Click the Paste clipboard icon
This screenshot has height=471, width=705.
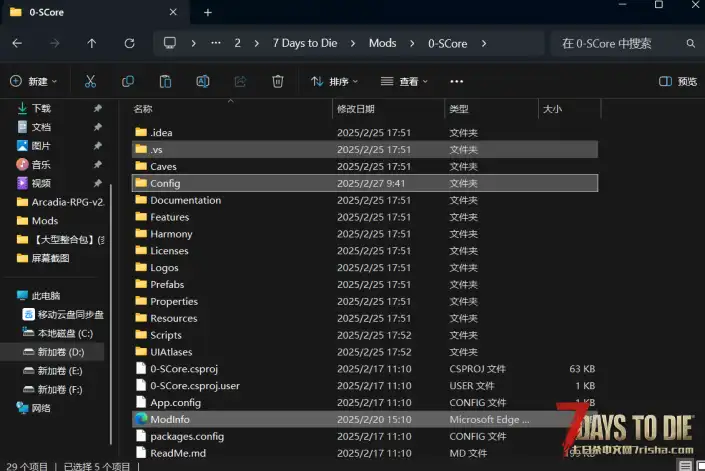(x=165, y=81)
